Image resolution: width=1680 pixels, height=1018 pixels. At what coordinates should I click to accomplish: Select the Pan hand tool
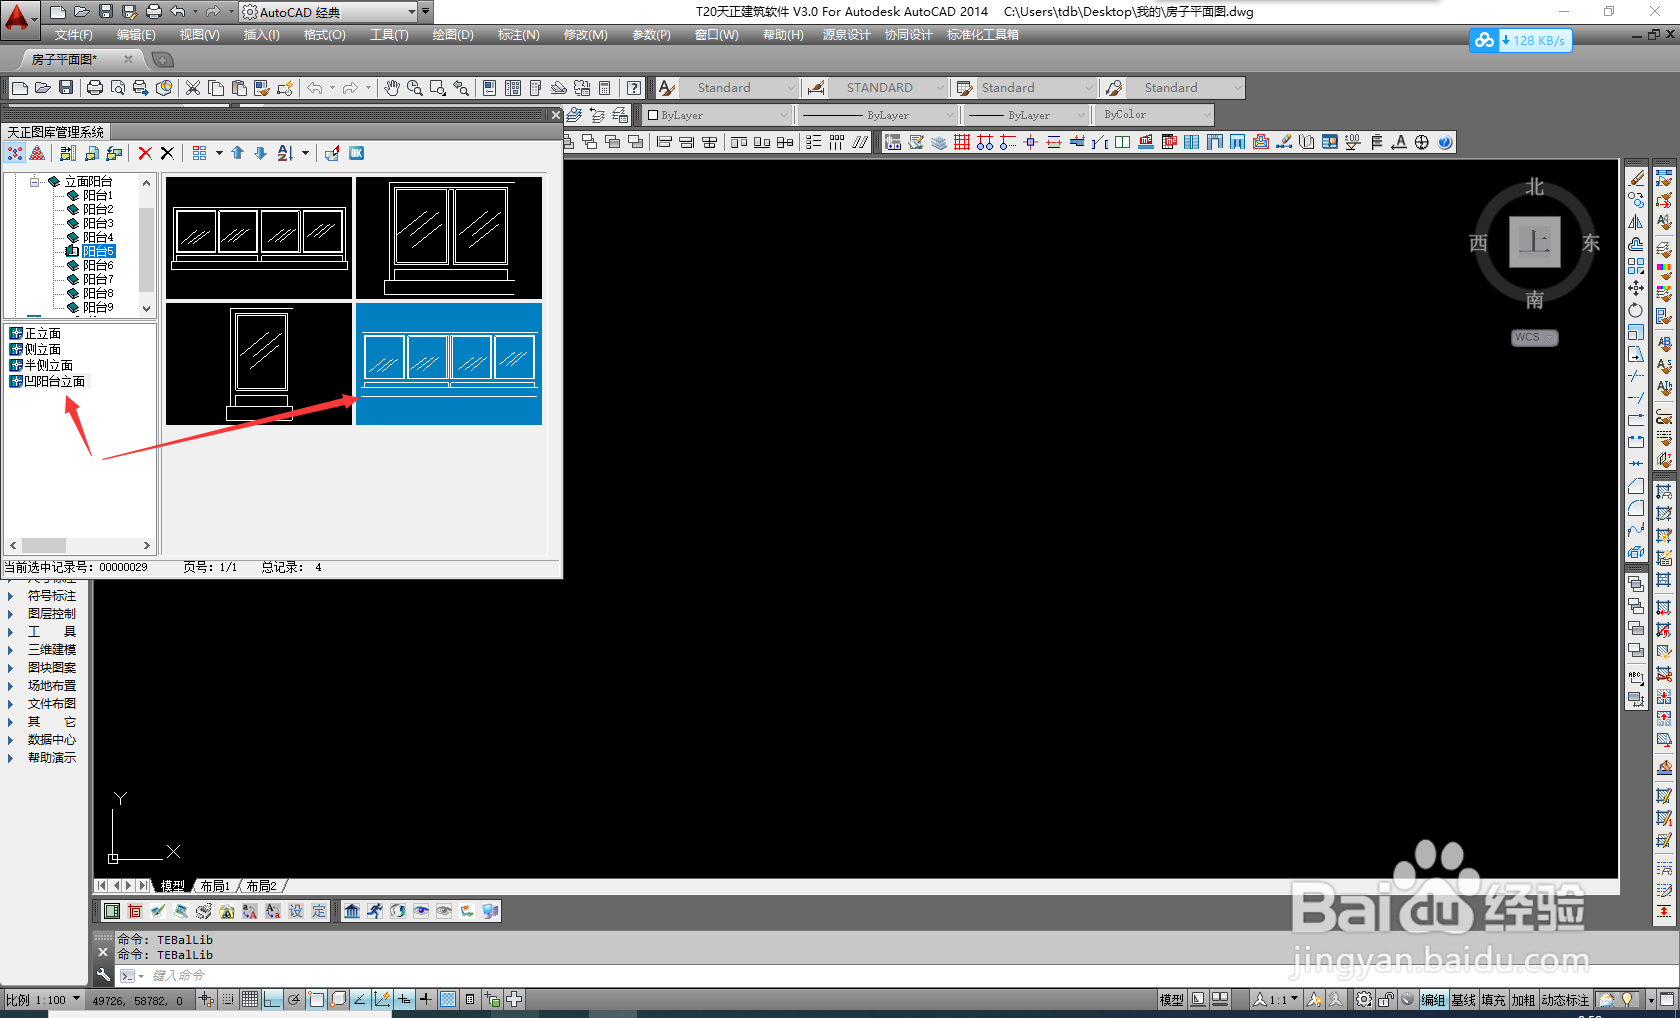391,88
